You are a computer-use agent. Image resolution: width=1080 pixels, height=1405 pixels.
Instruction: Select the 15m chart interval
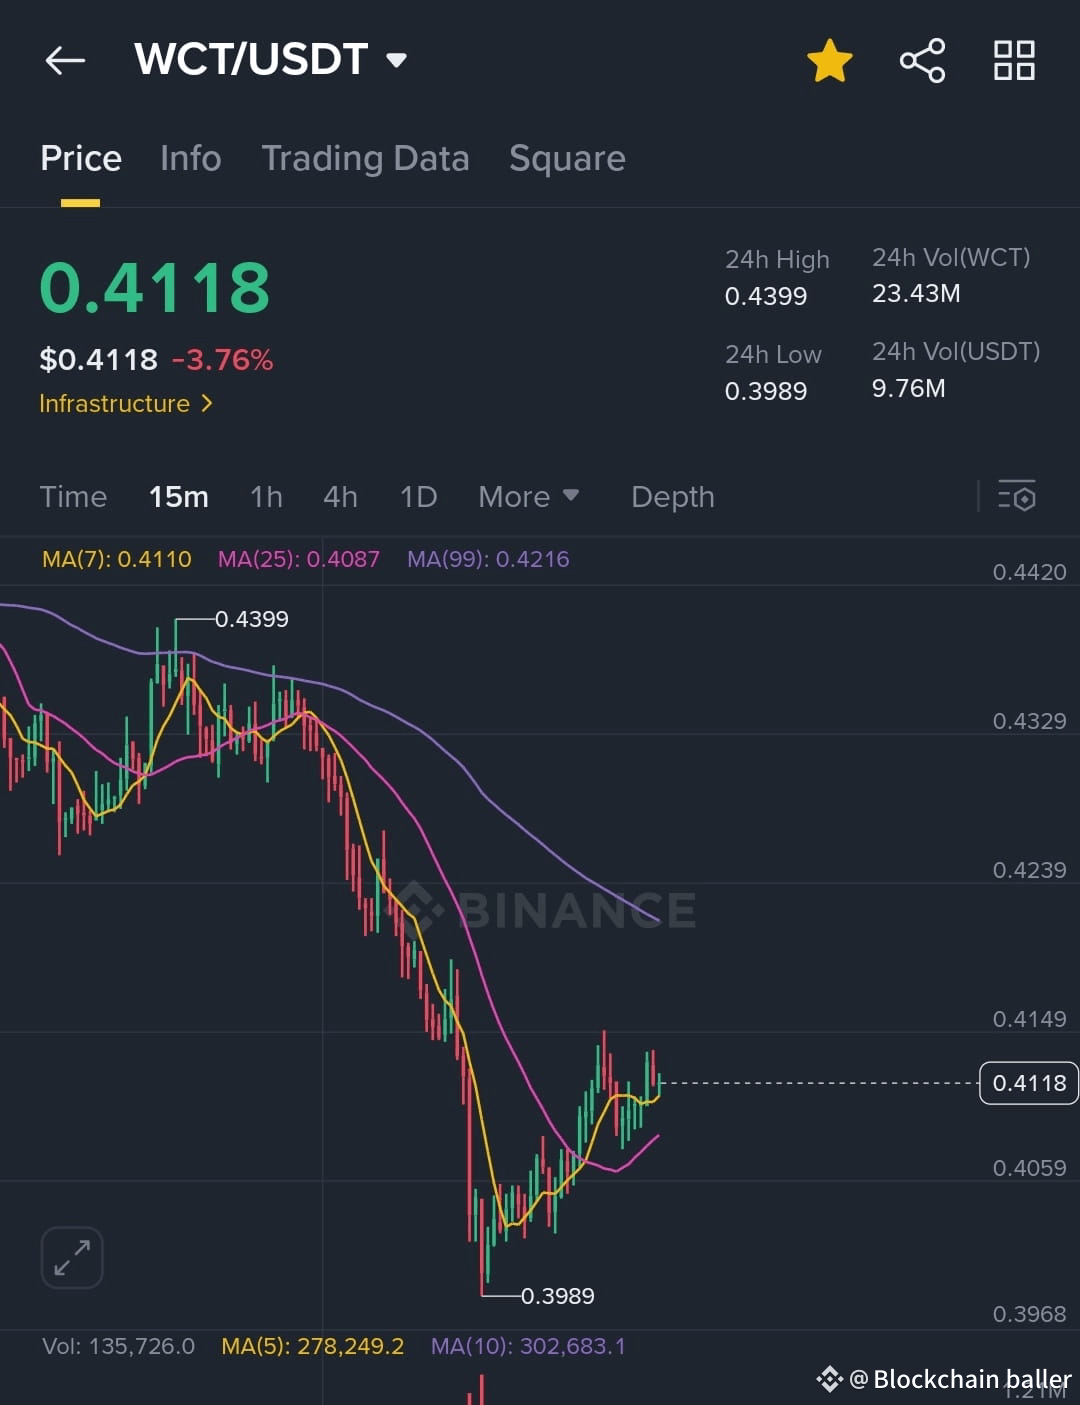[x=179, y=497]
